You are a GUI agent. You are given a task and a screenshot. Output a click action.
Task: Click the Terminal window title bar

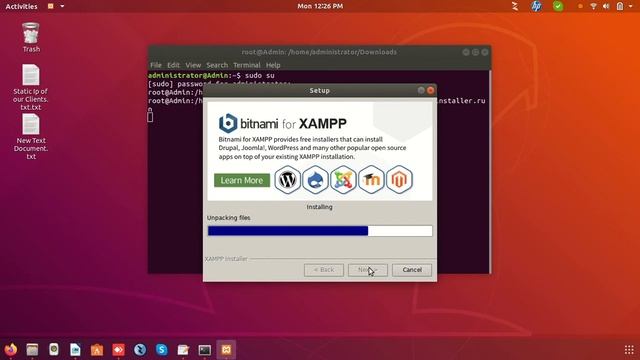tap(319, 52)
